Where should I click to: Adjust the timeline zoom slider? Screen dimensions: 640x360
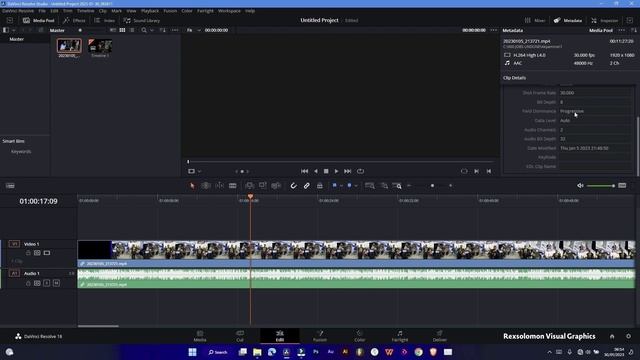click(x=432, y=186)
